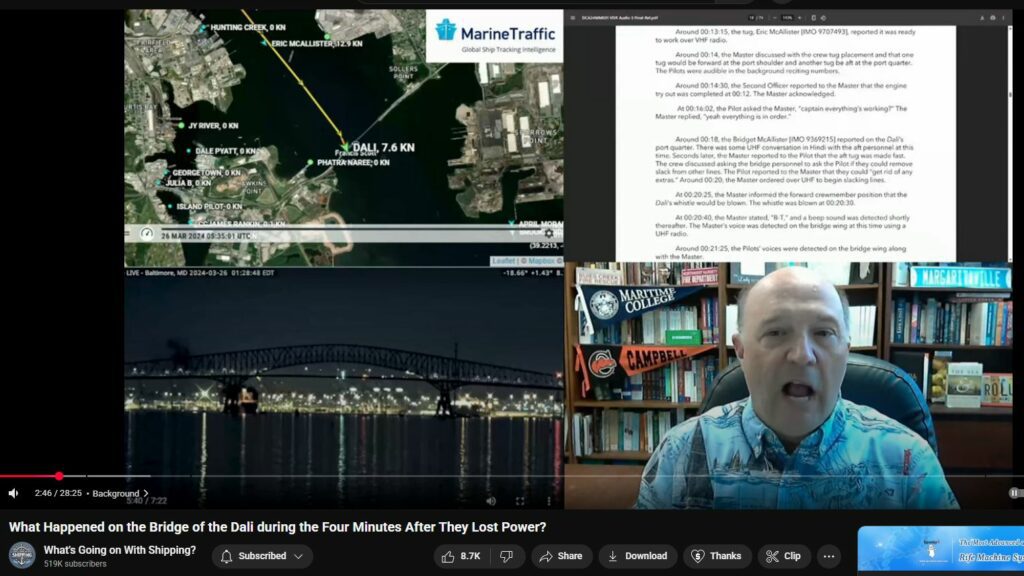Select the JY RIVER, 0 KN ship label

(213, 125)
